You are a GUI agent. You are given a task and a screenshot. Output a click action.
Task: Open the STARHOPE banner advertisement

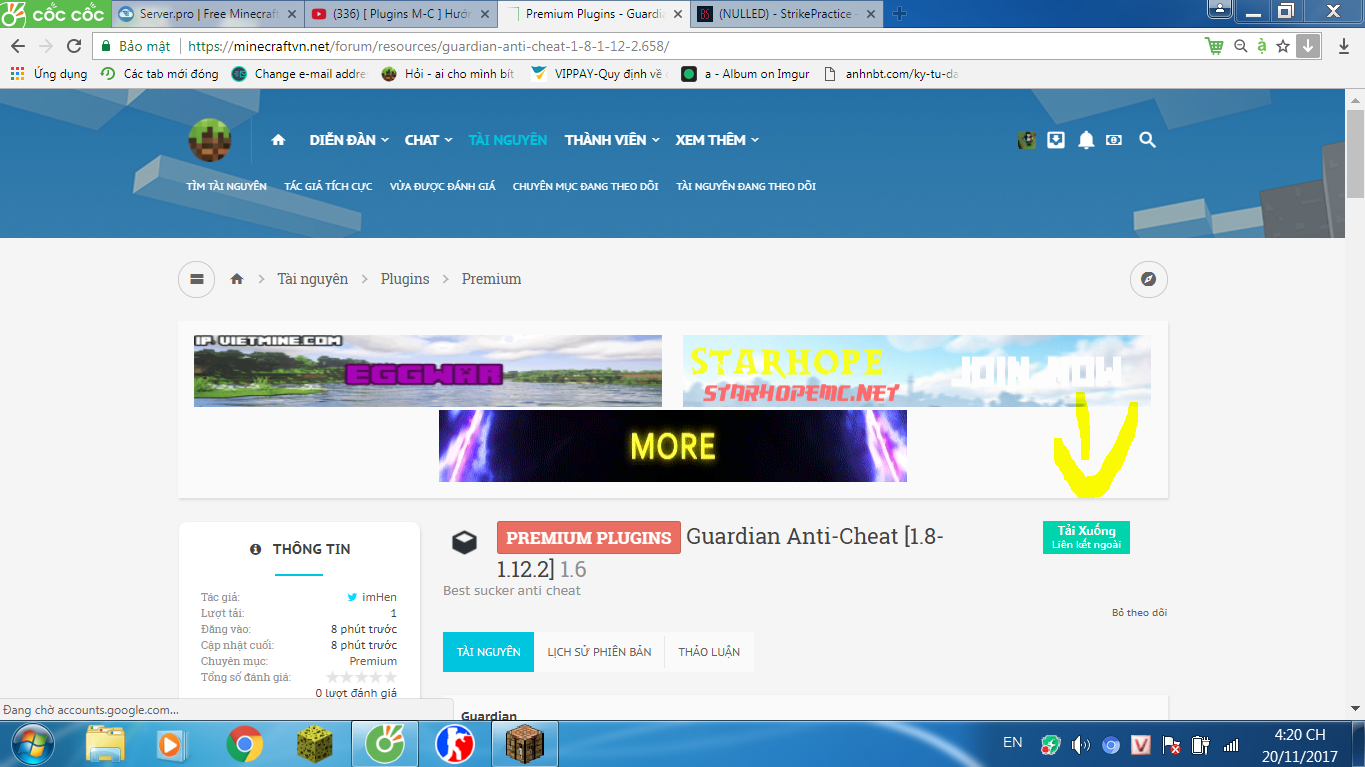click(x=917, y=371)
